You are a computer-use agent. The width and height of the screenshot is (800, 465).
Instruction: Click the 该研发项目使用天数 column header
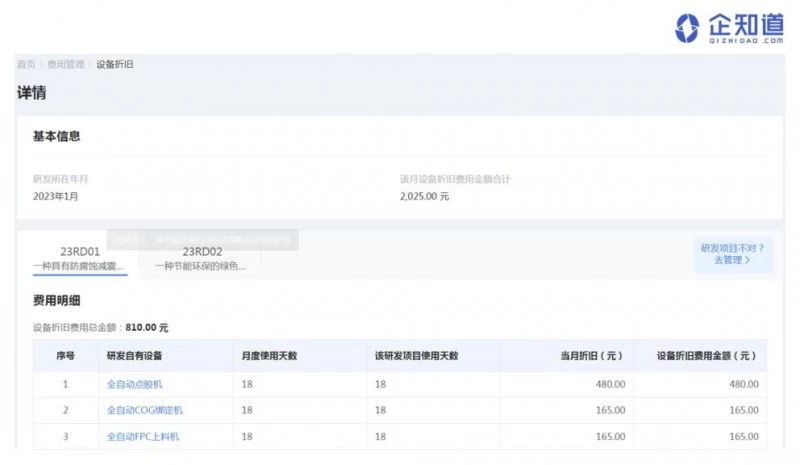pyautogui.click(x=416, y=356)
